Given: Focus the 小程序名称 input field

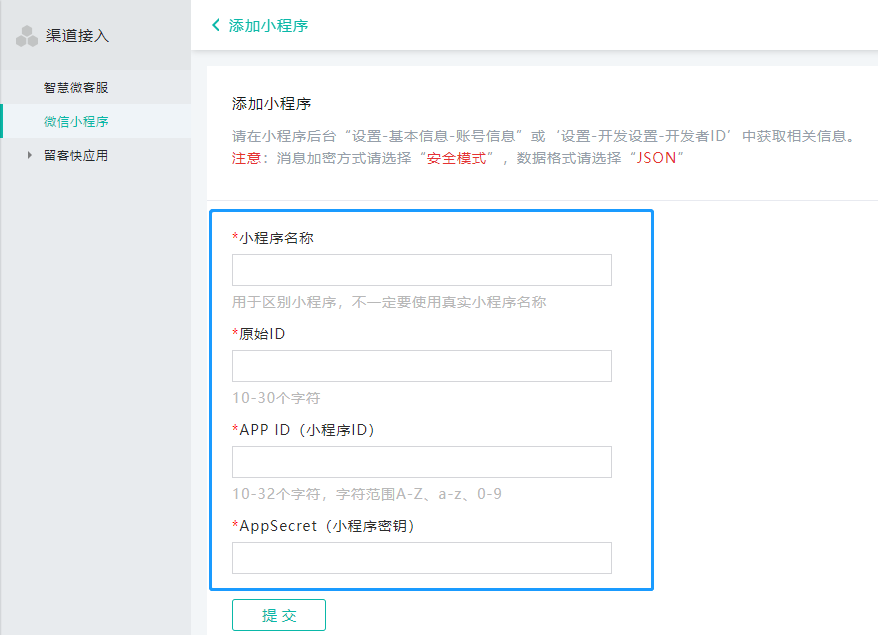Looking at the screenshot, I should tap(421, 270).
